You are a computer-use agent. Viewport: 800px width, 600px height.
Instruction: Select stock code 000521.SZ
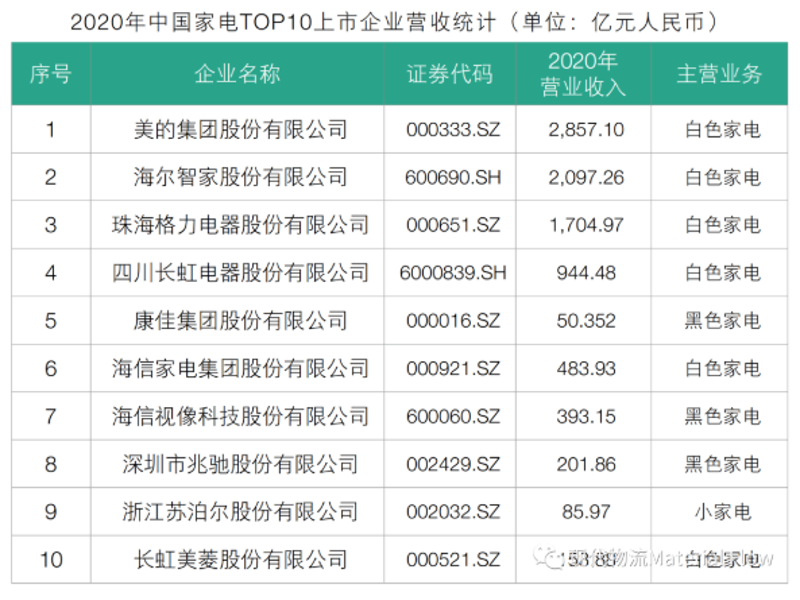tap(453, 560)
